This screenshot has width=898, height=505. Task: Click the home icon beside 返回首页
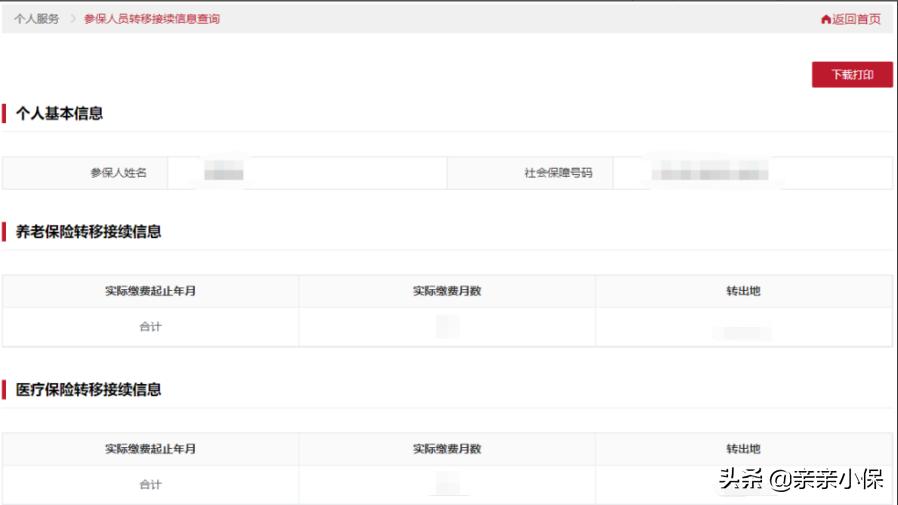(x=826, y=19)
